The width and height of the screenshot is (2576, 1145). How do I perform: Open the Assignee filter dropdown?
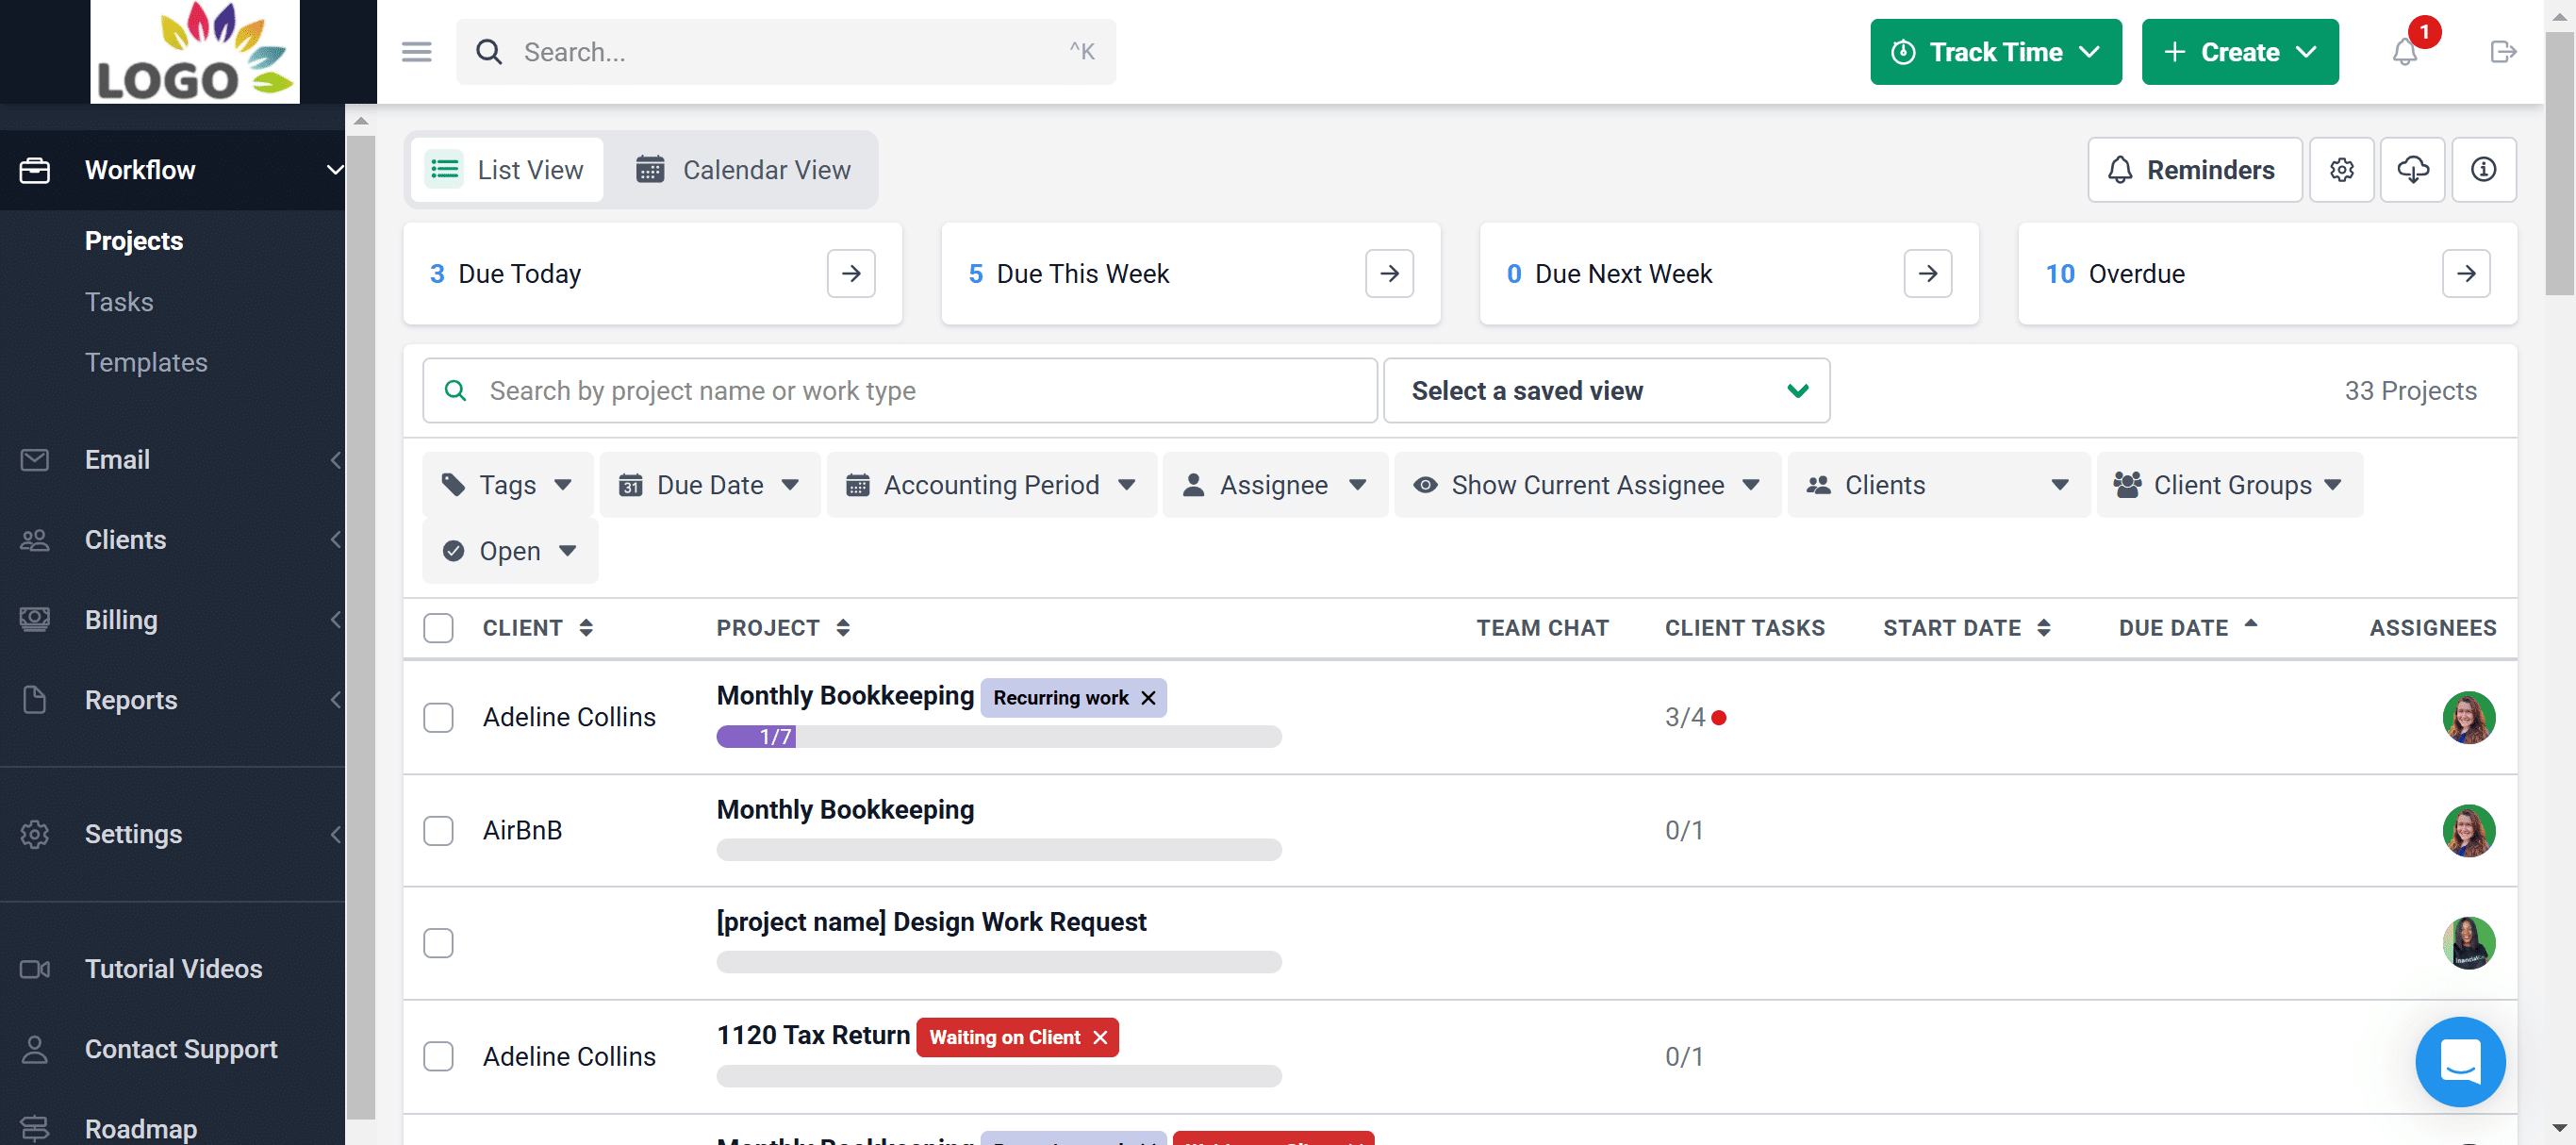(x=1275, y=485)
